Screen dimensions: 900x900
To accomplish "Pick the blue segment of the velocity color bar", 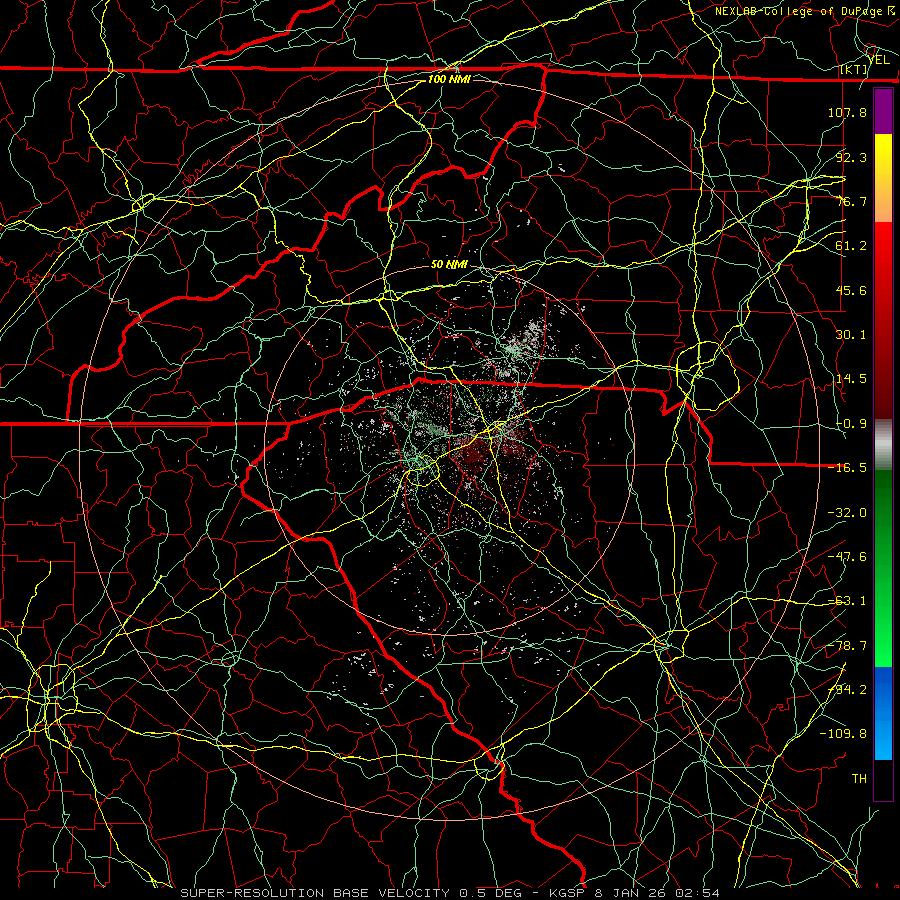I will (883, 713).
